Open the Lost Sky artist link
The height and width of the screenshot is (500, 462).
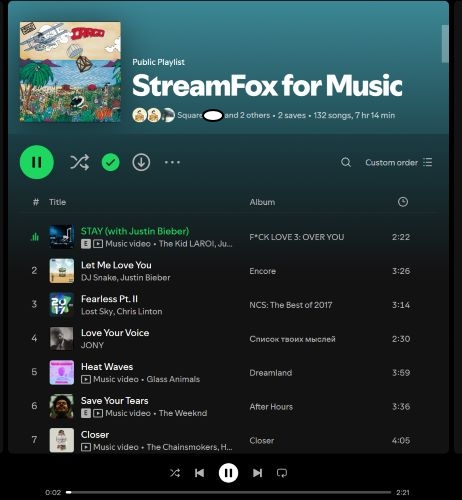point(97,312)
